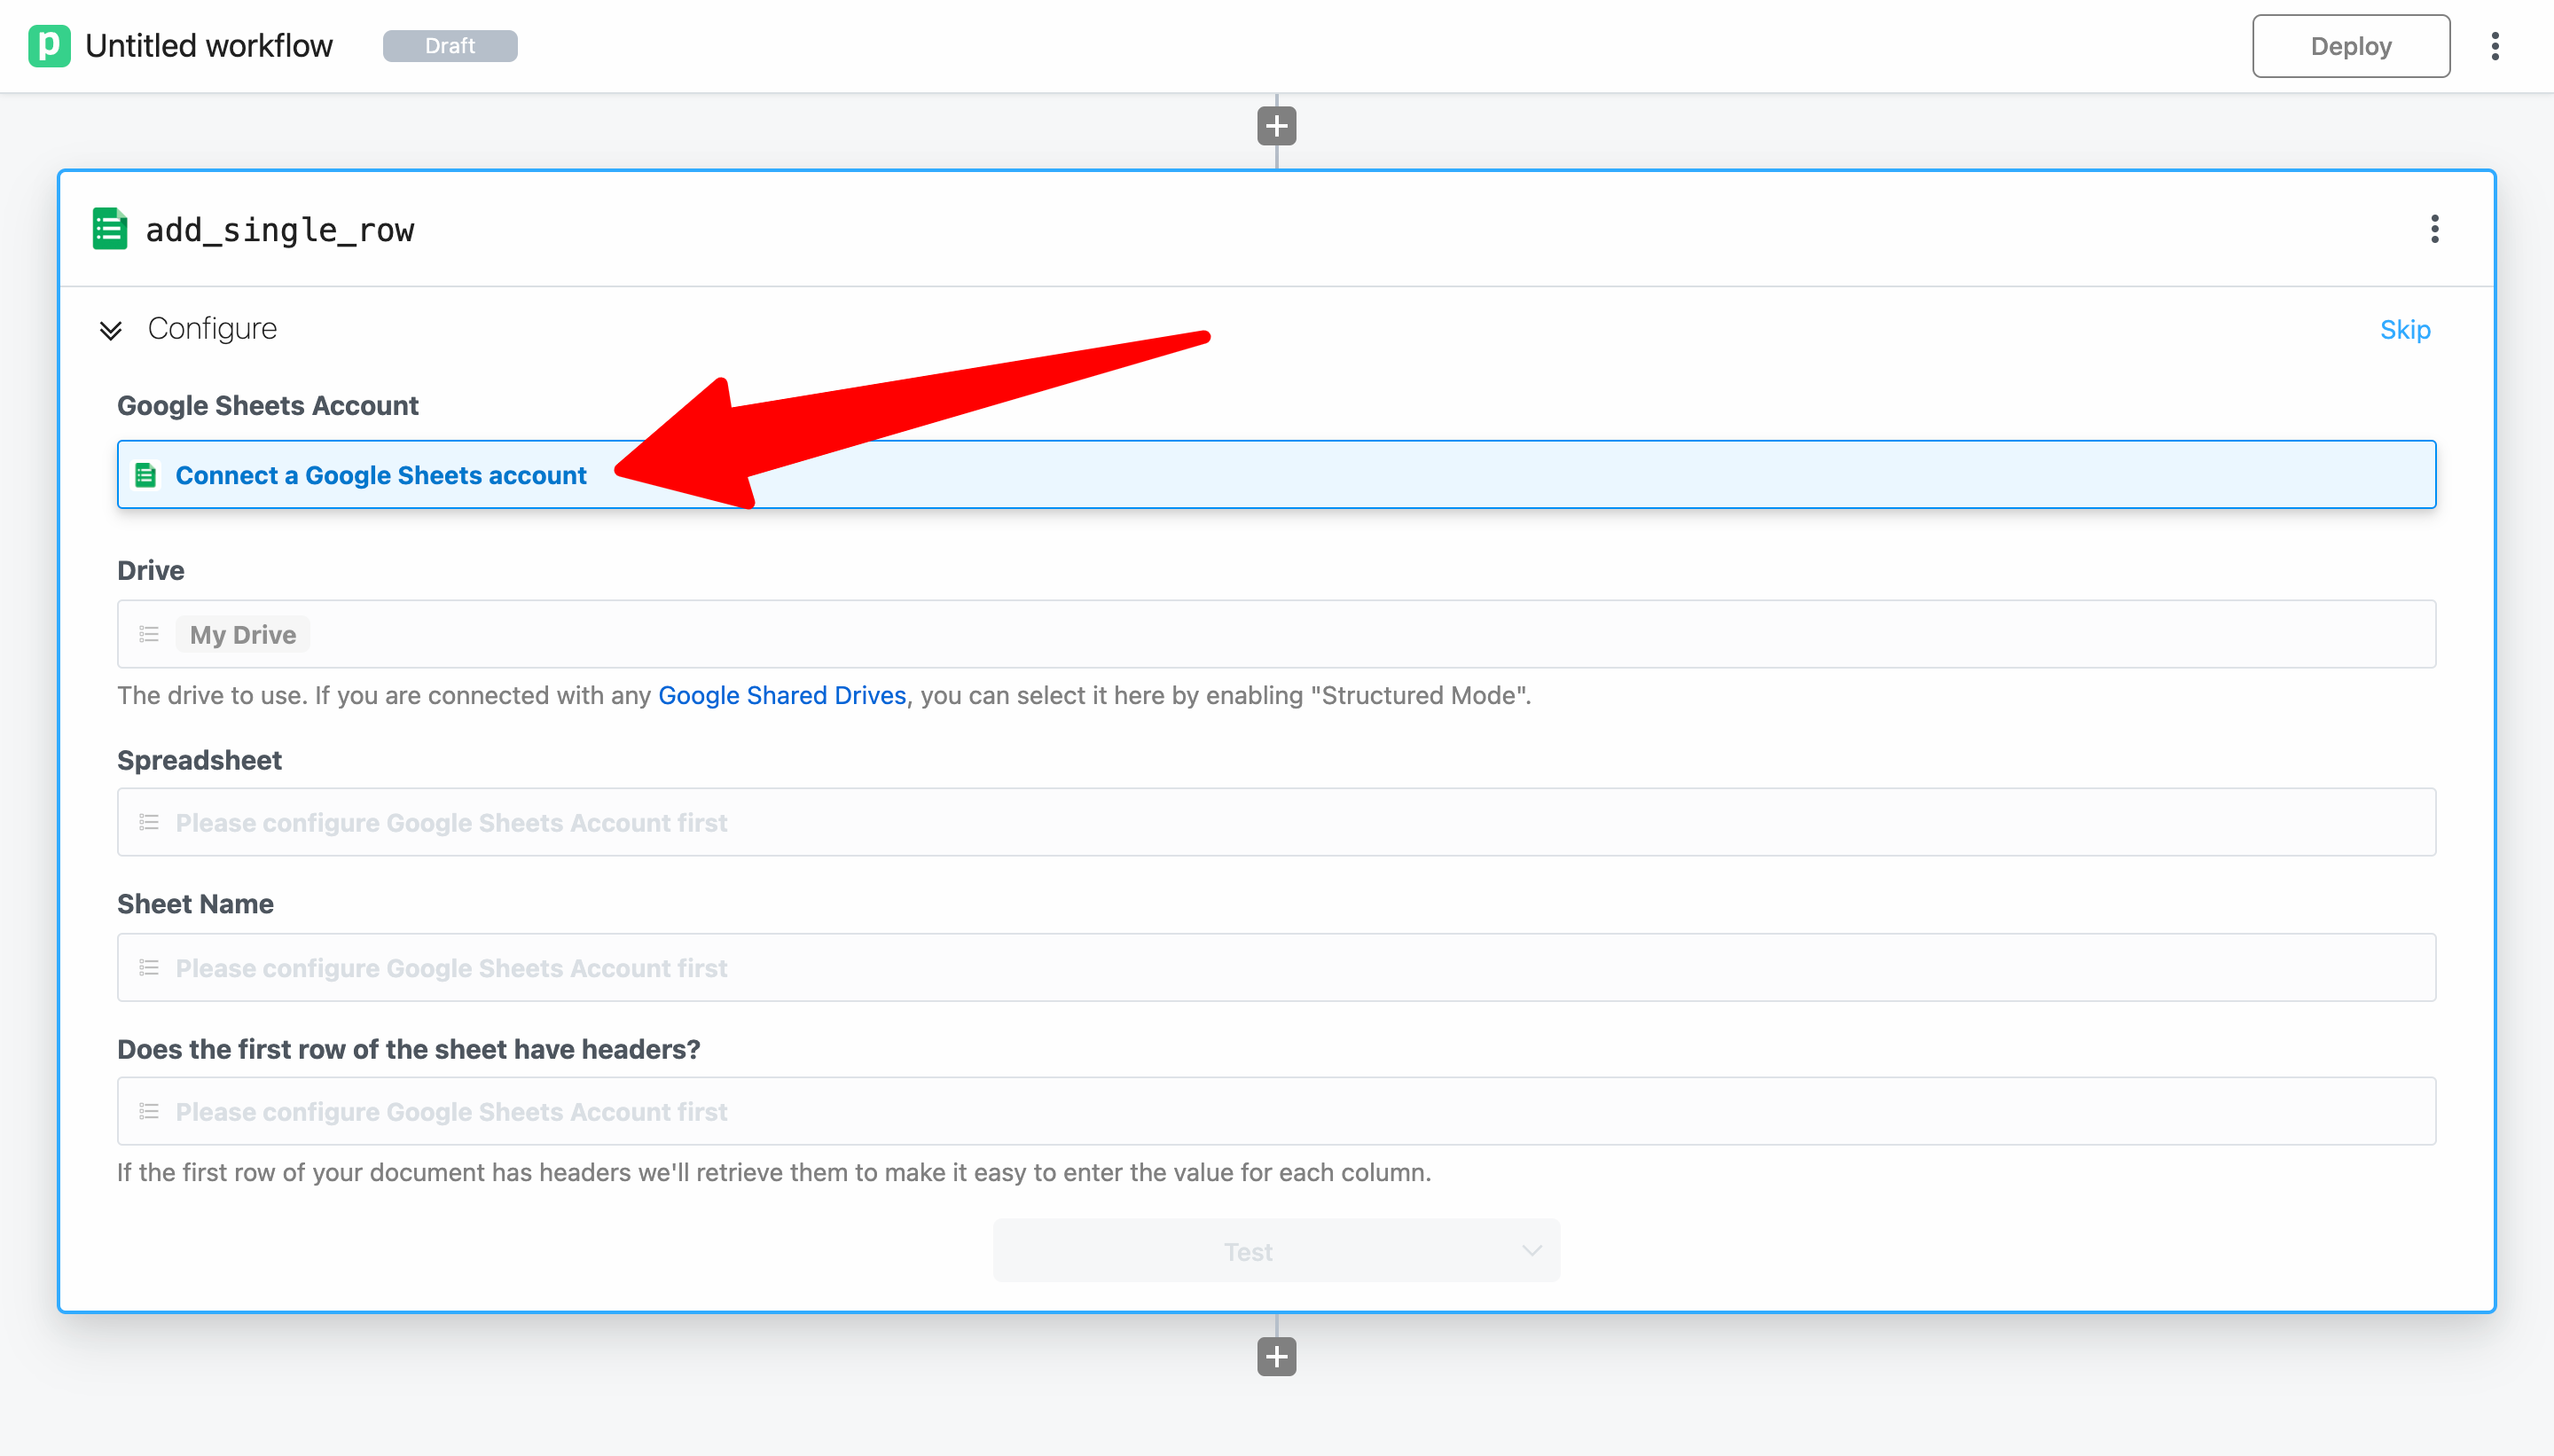Open the add_single_row step options menu
This screenshot has height=1456, width=2554.
(x=2434, y=229)
